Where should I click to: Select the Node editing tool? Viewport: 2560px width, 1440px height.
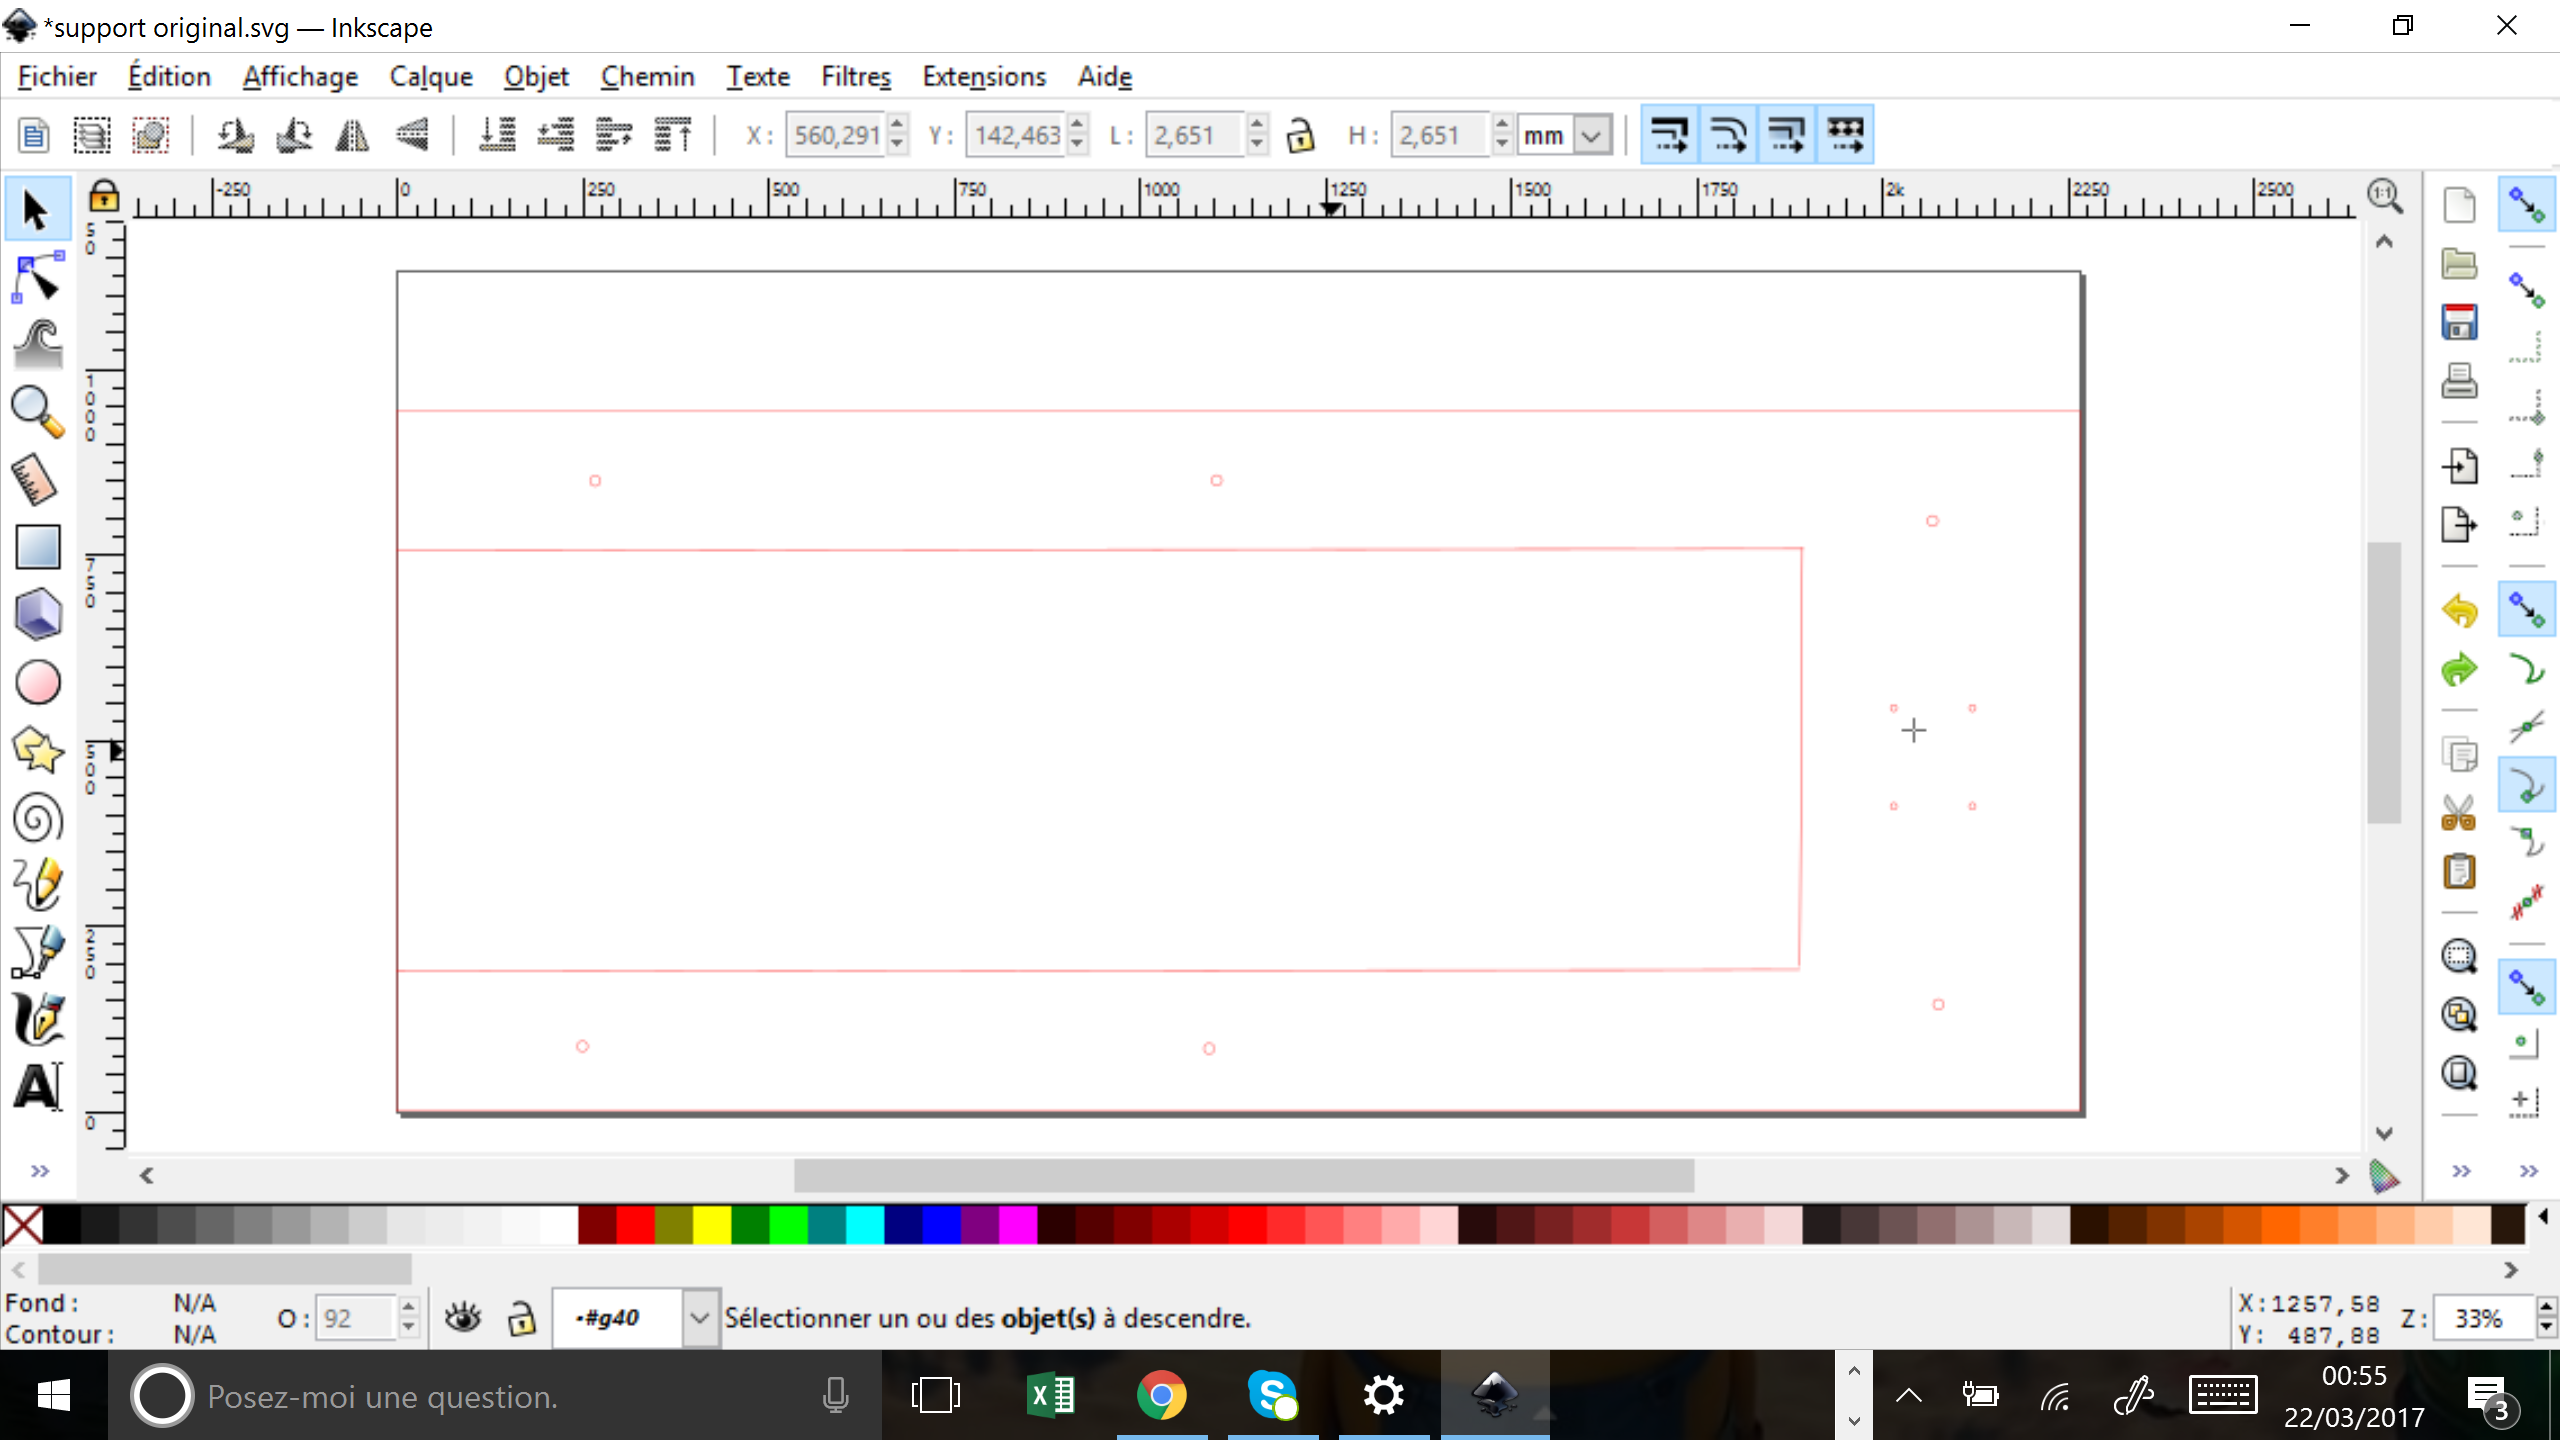[x=38, y=277]
